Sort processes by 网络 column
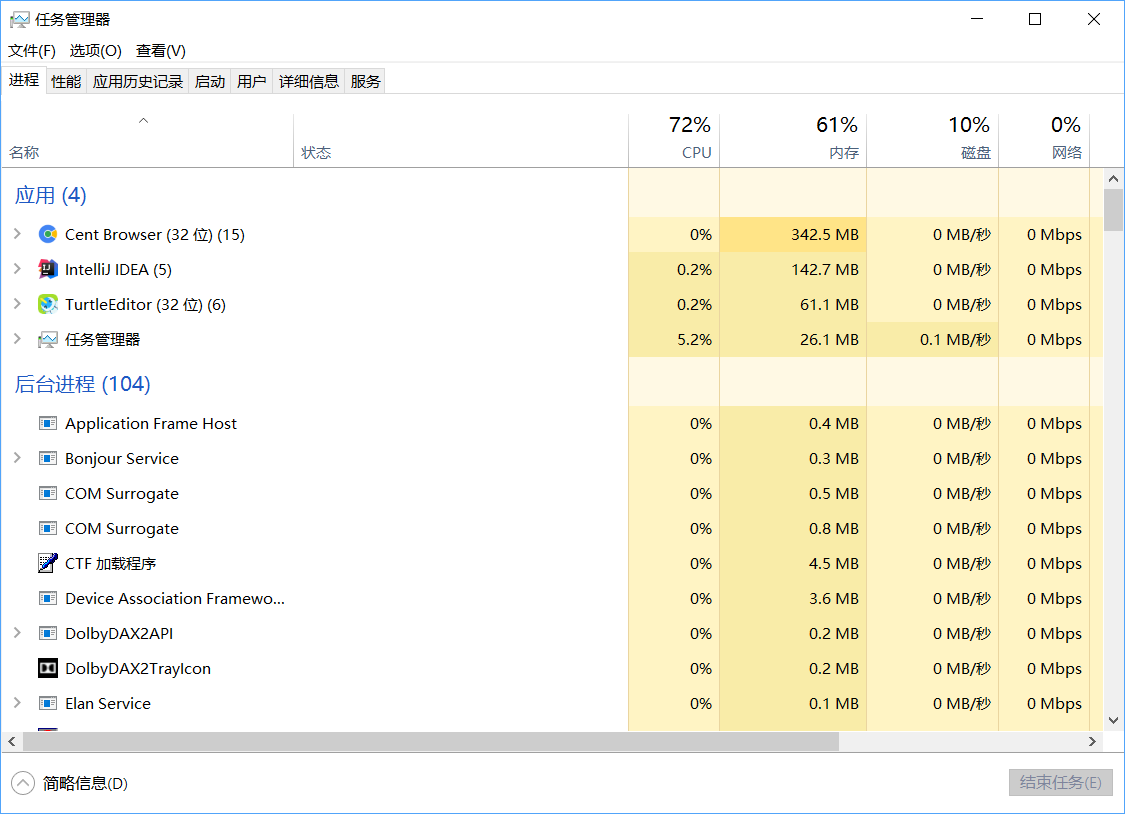Screen dimensions: 1125x814 tap(1045, 141)
